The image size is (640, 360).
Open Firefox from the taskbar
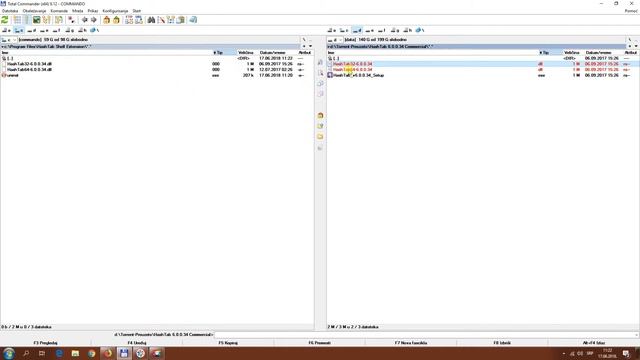click(x=108, y=353)
